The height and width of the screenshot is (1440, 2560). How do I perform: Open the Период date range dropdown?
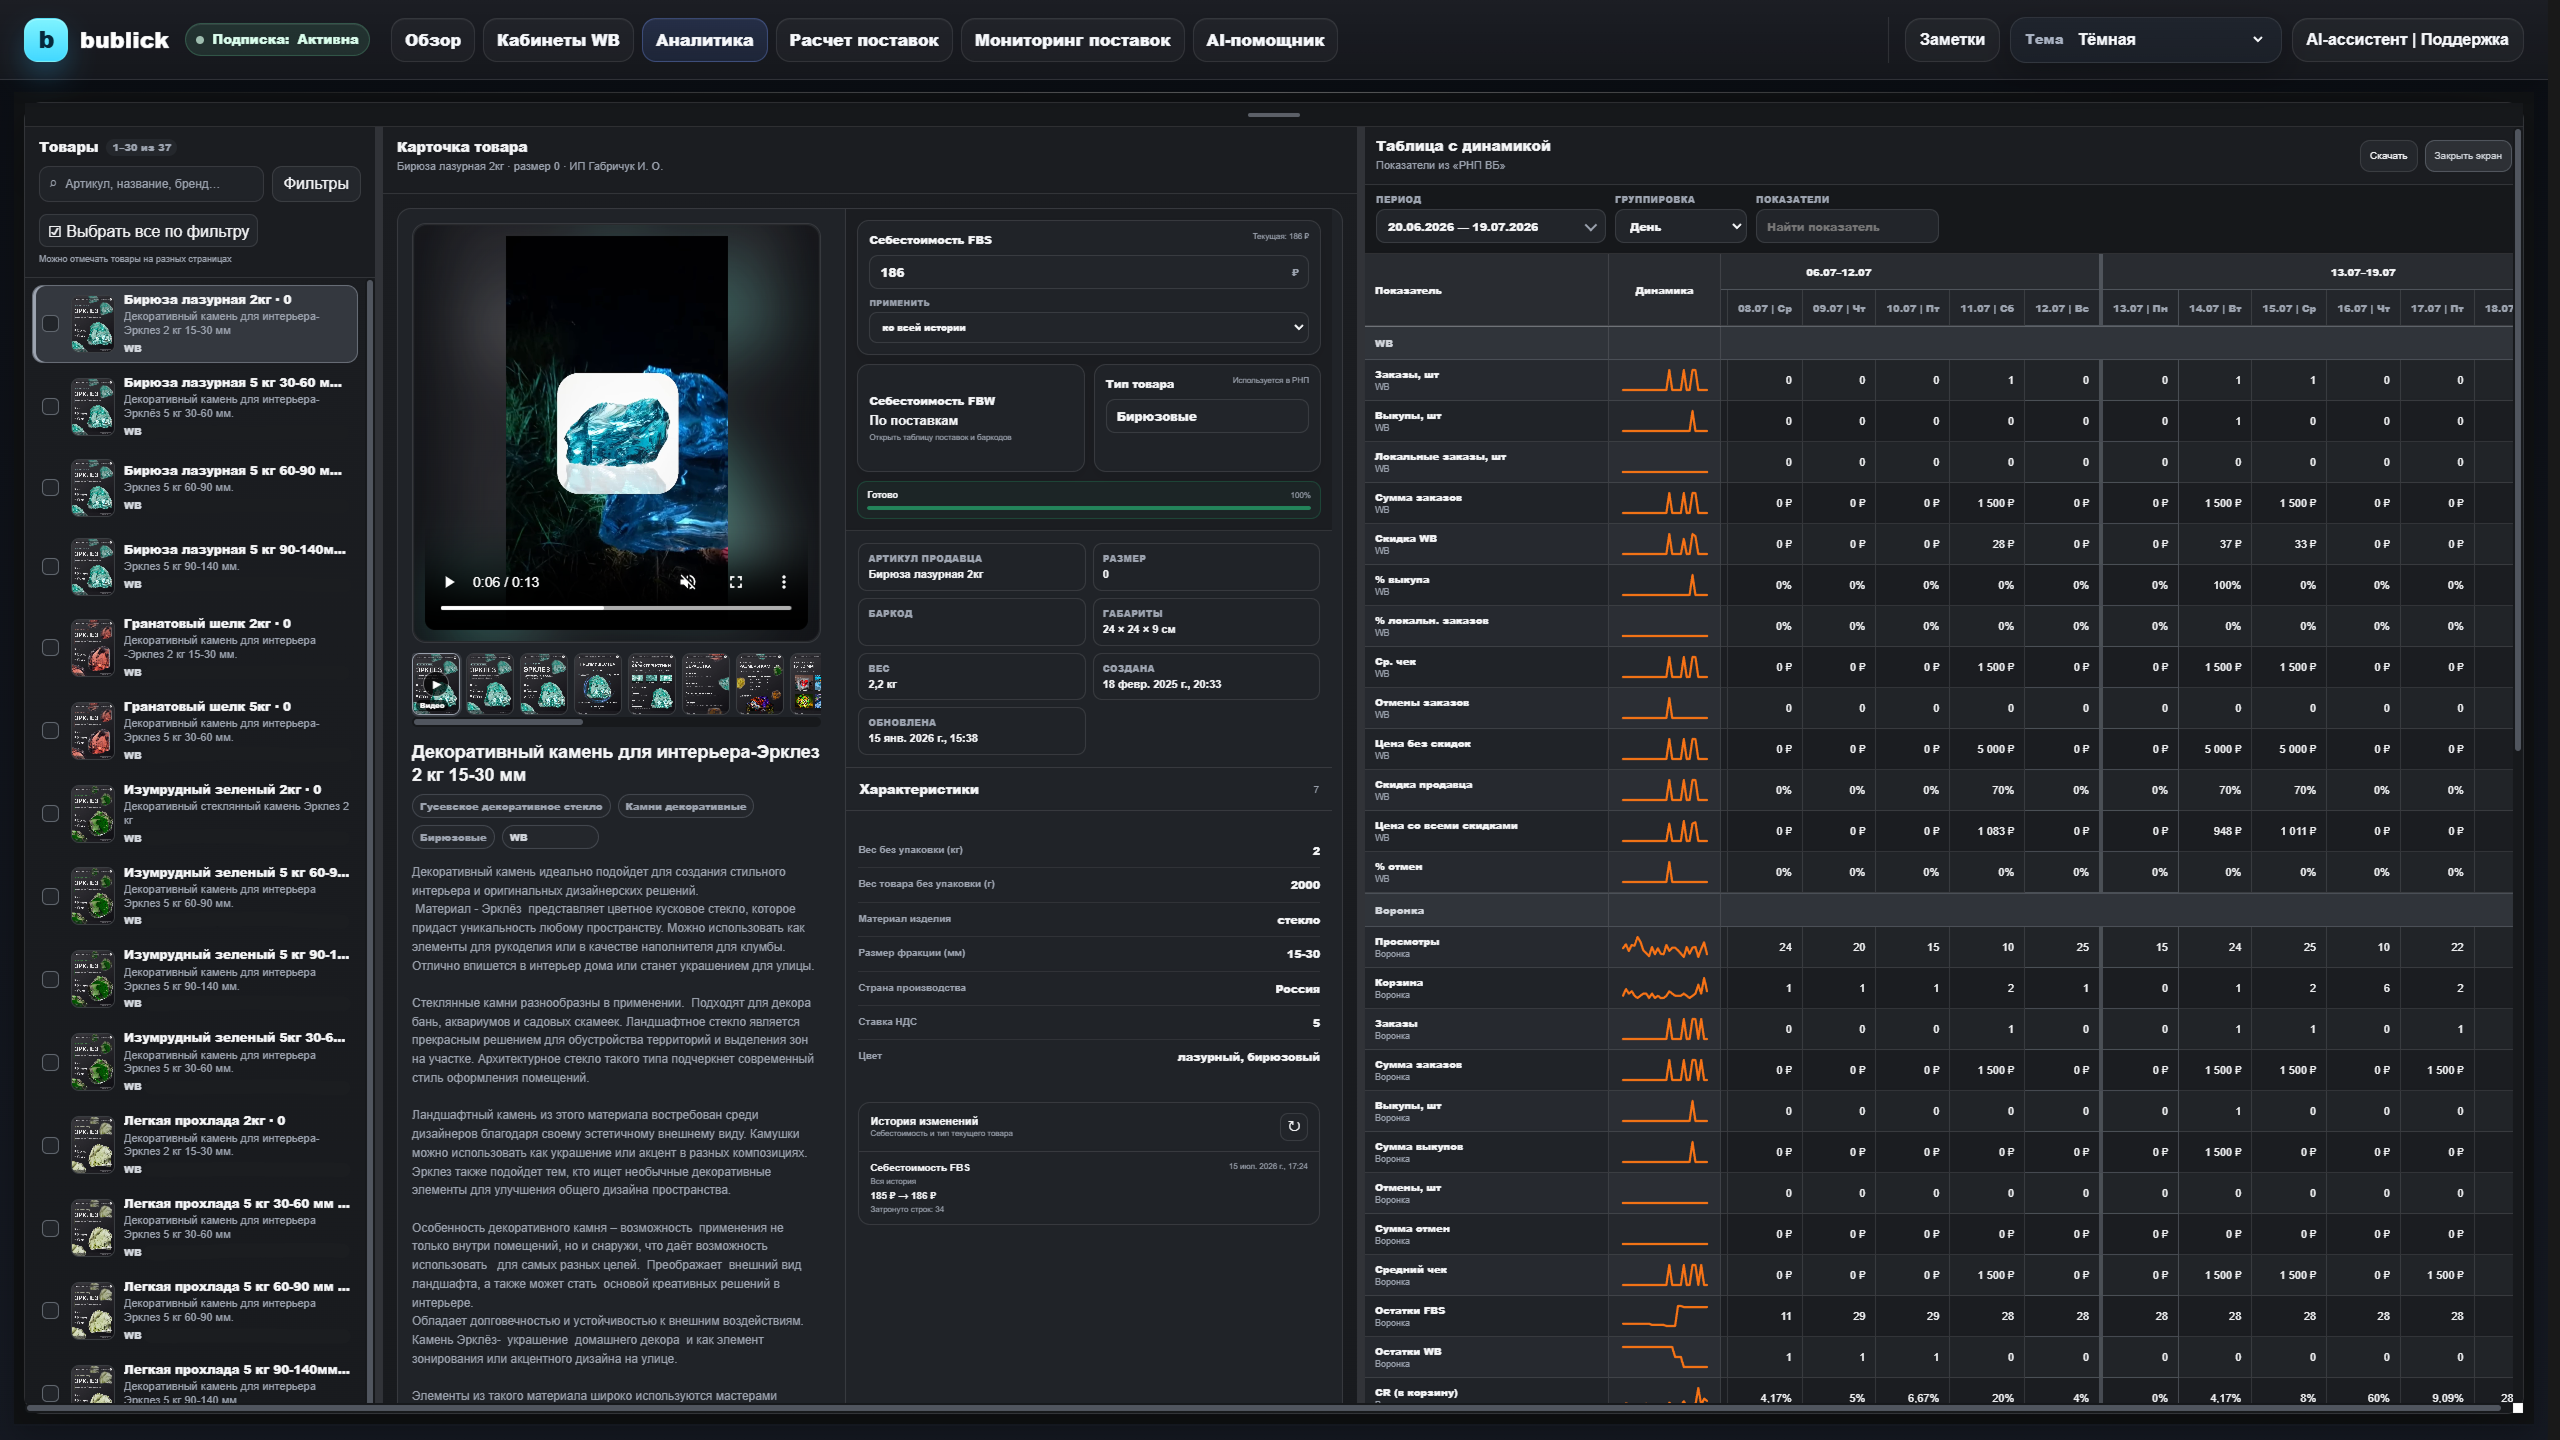(x=1490, y=227)
